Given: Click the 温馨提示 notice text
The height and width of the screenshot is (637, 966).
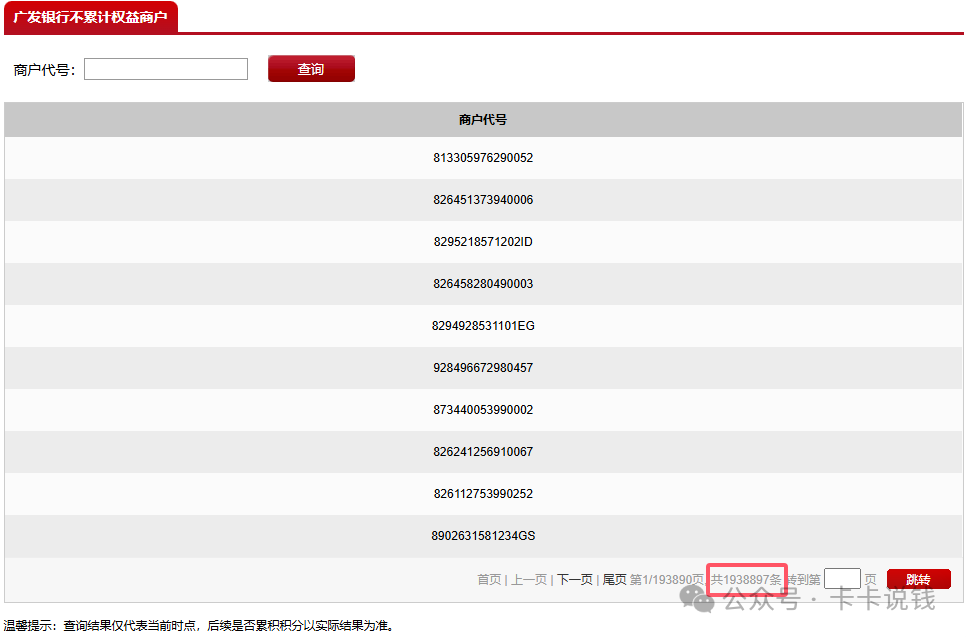Looking at the screenshot, I should [199, 626].
